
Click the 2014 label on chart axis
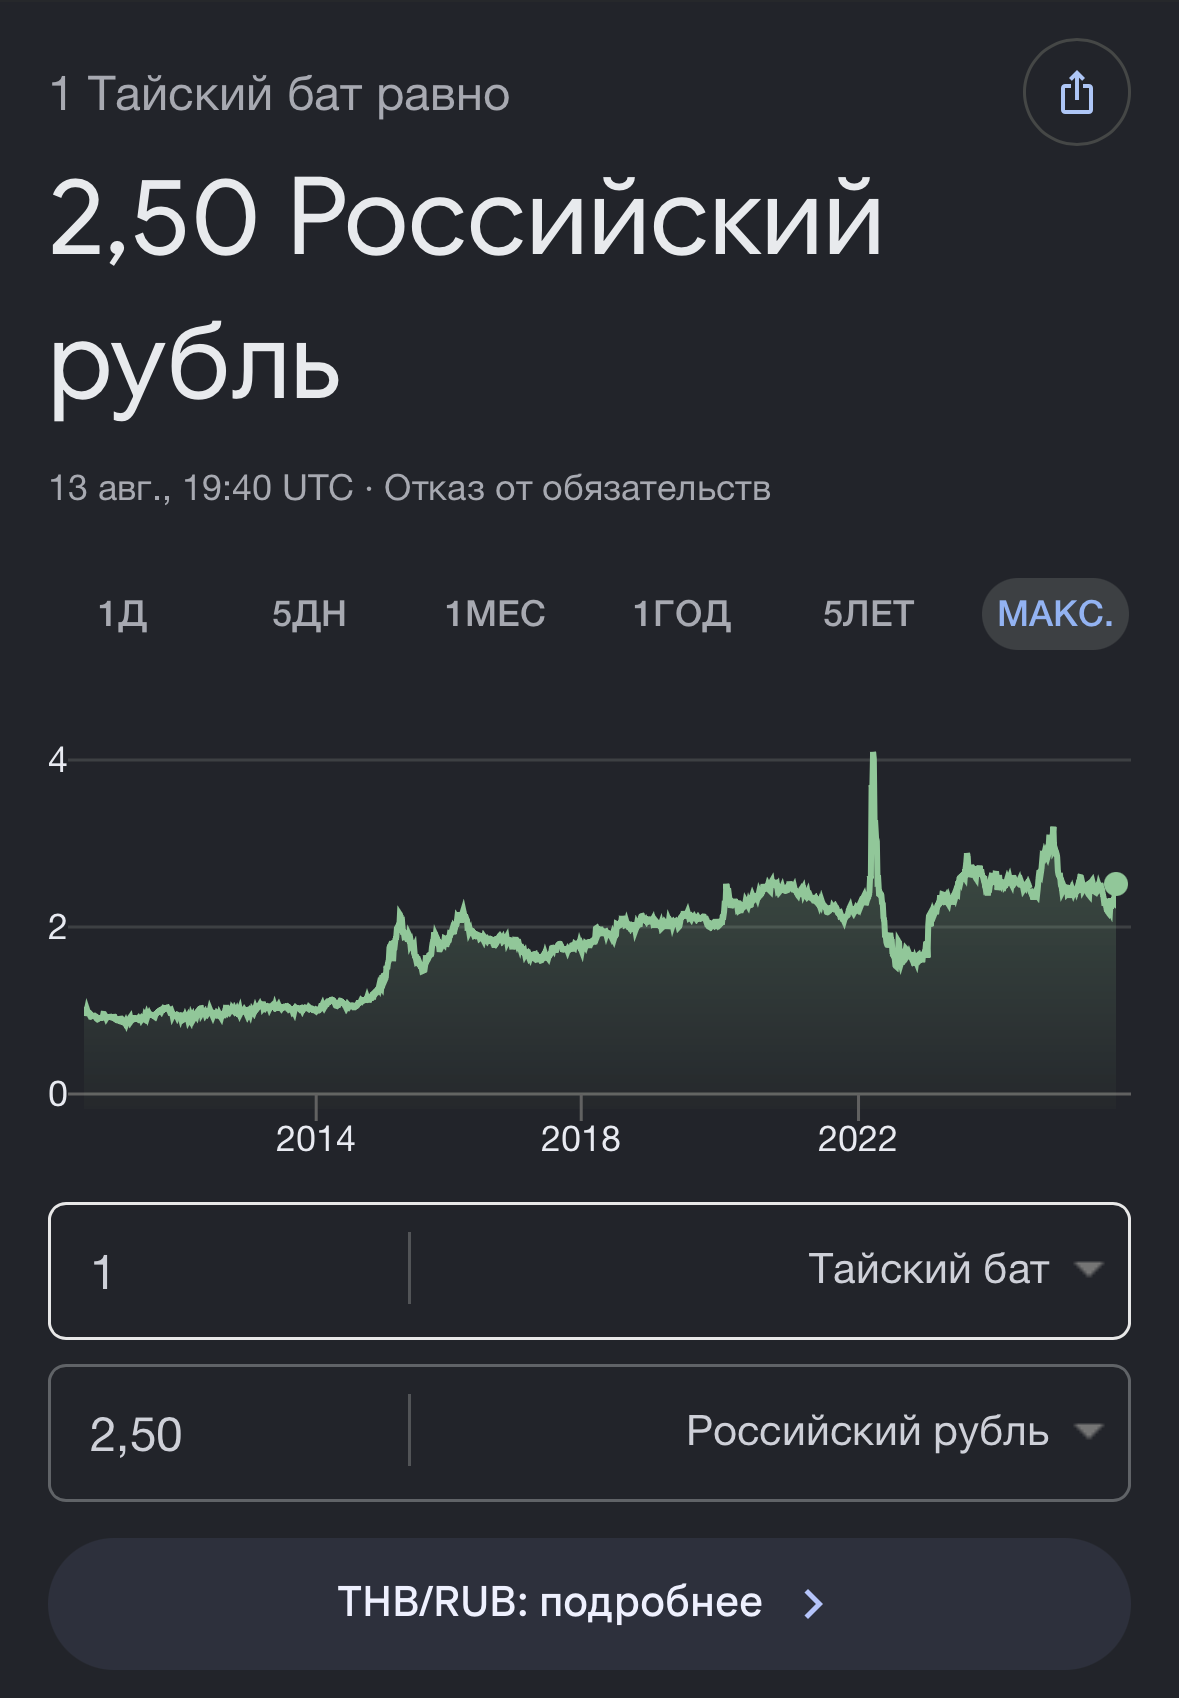point(315,1139)
